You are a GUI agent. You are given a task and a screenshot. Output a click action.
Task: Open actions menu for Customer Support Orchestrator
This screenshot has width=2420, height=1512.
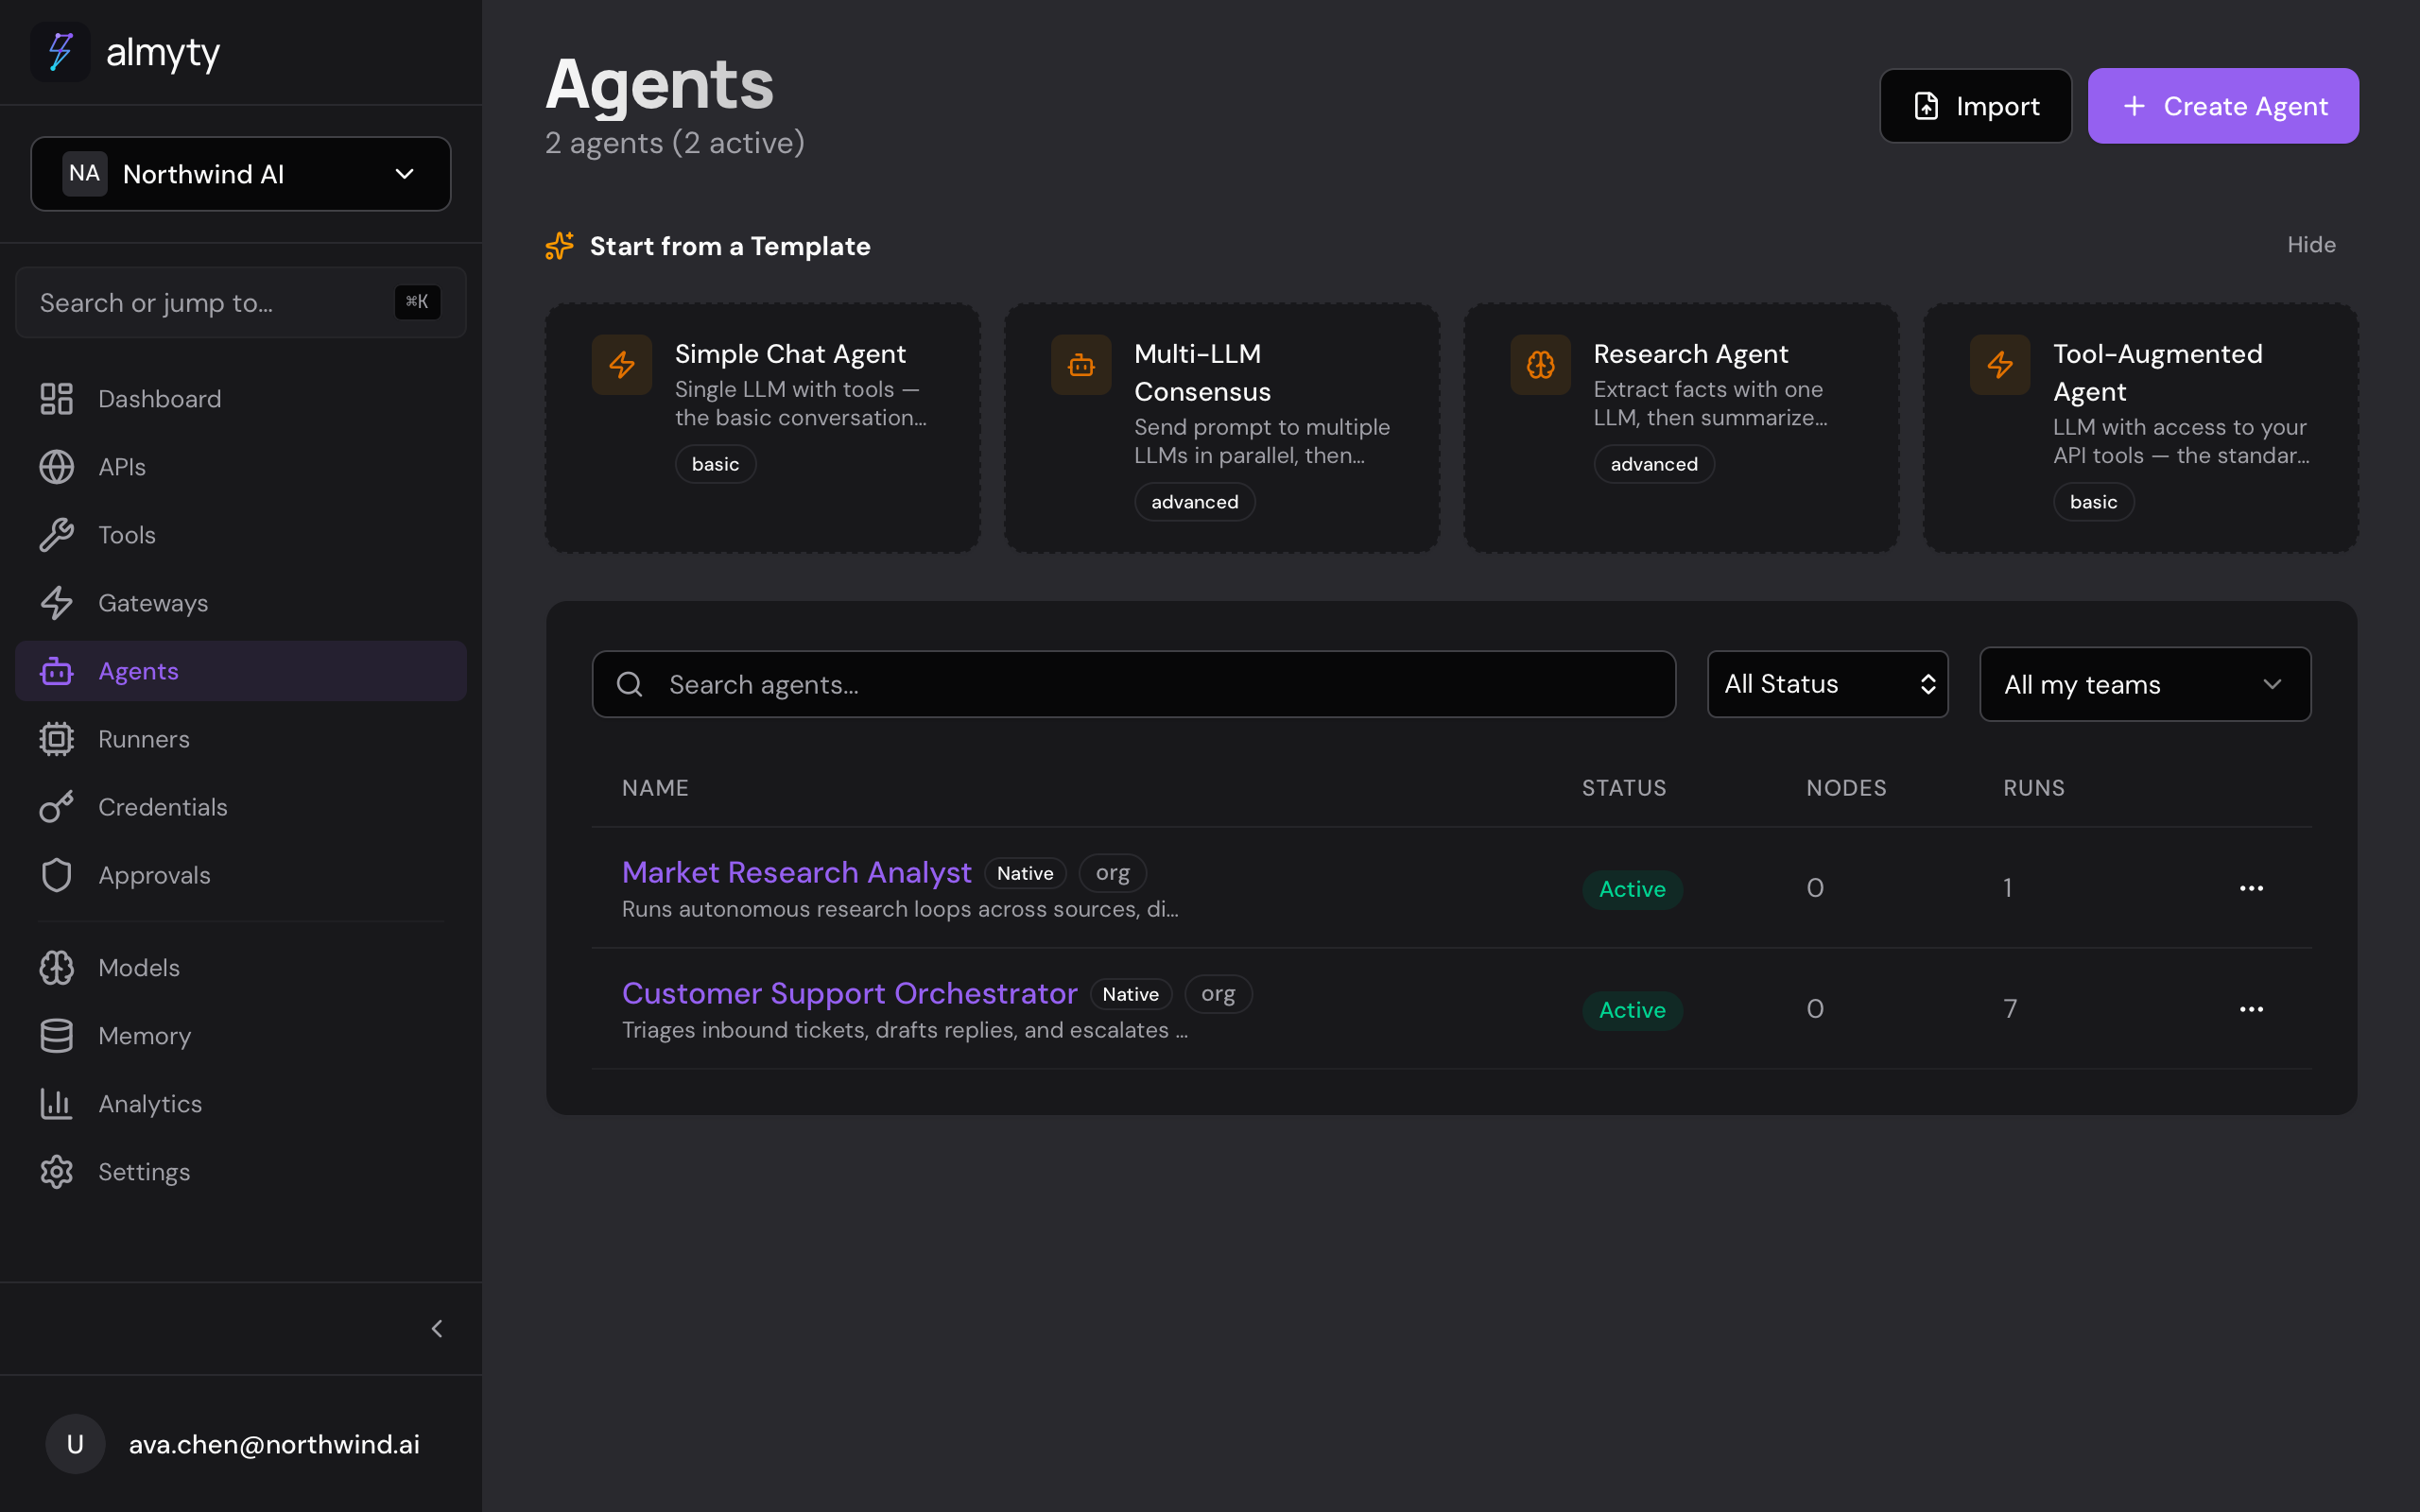tap(2251, 1009)
